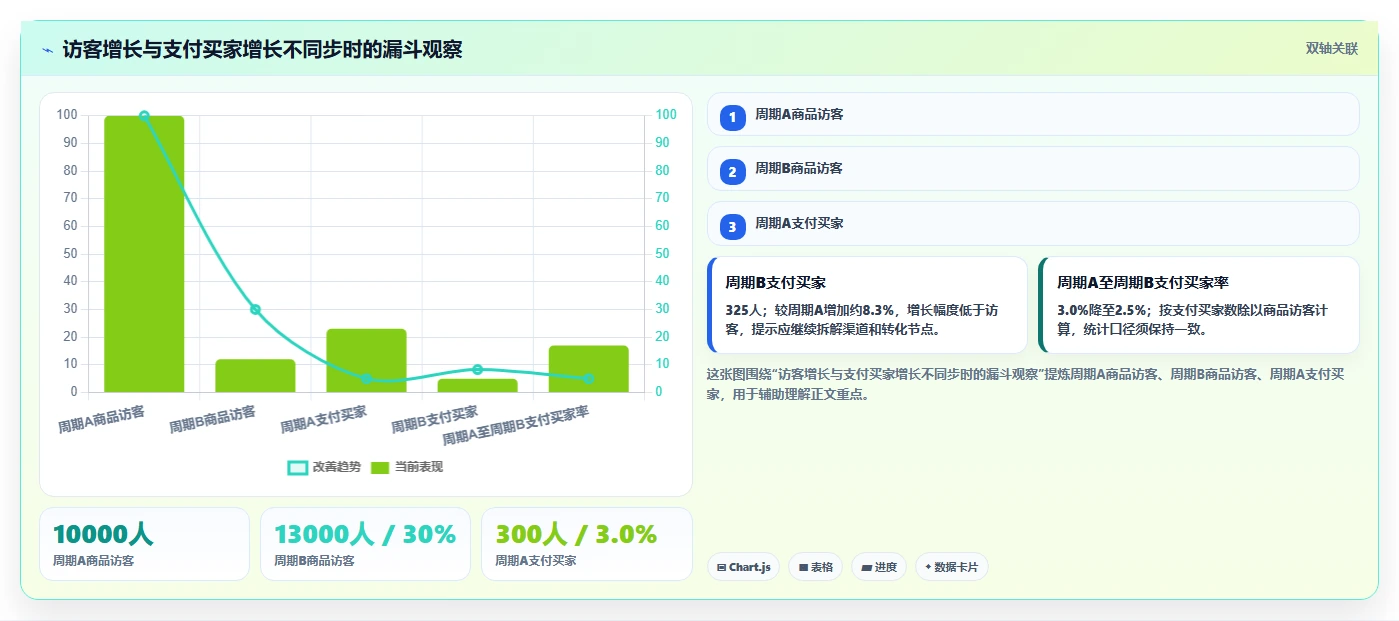Click the 10000人 stat card
The image size is (1399, 621).
[144, 544]
